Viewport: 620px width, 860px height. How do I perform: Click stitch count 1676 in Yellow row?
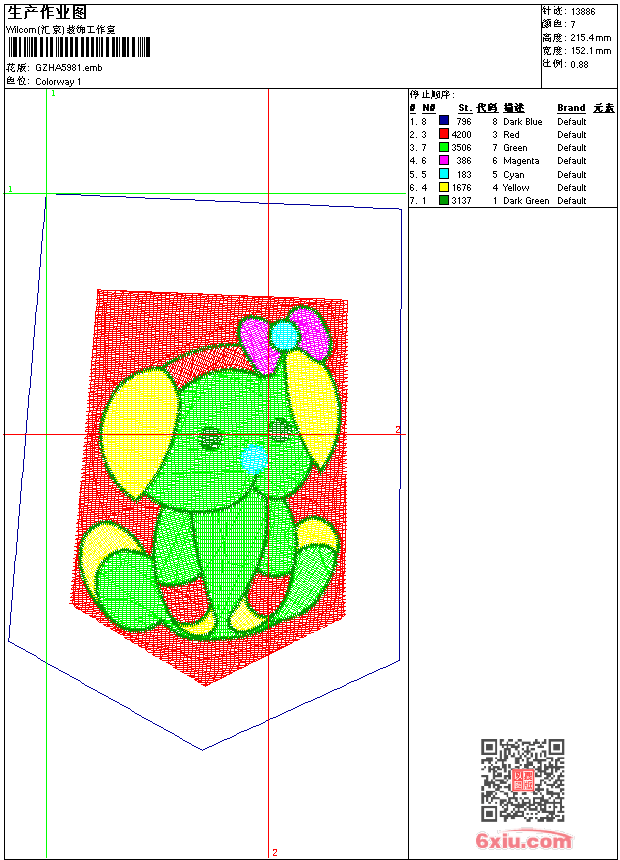pos(461,188)
